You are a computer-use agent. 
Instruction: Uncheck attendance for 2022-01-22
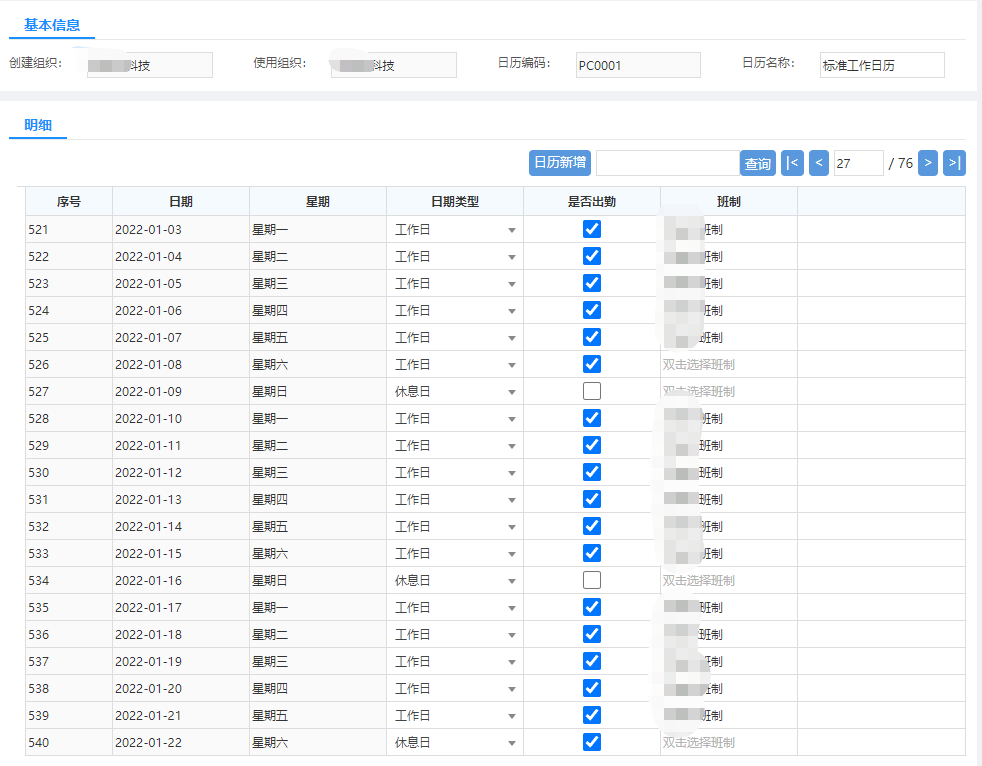click(592, 742)
